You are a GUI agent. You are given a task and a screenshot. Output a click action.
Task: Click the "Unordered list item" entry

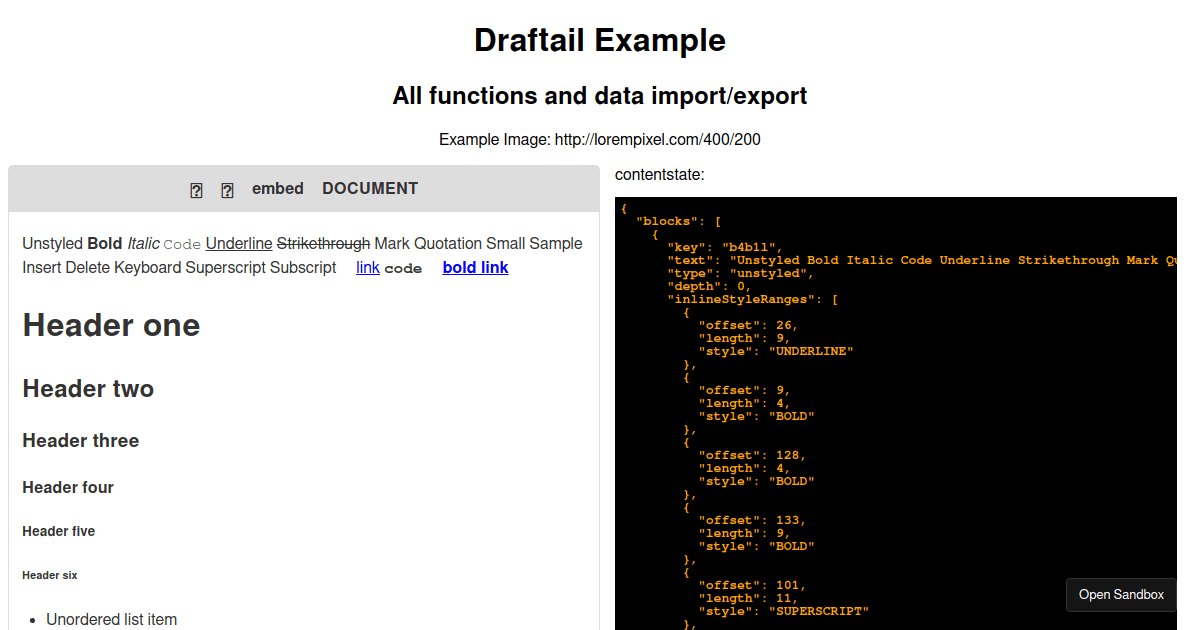point(112,619)
